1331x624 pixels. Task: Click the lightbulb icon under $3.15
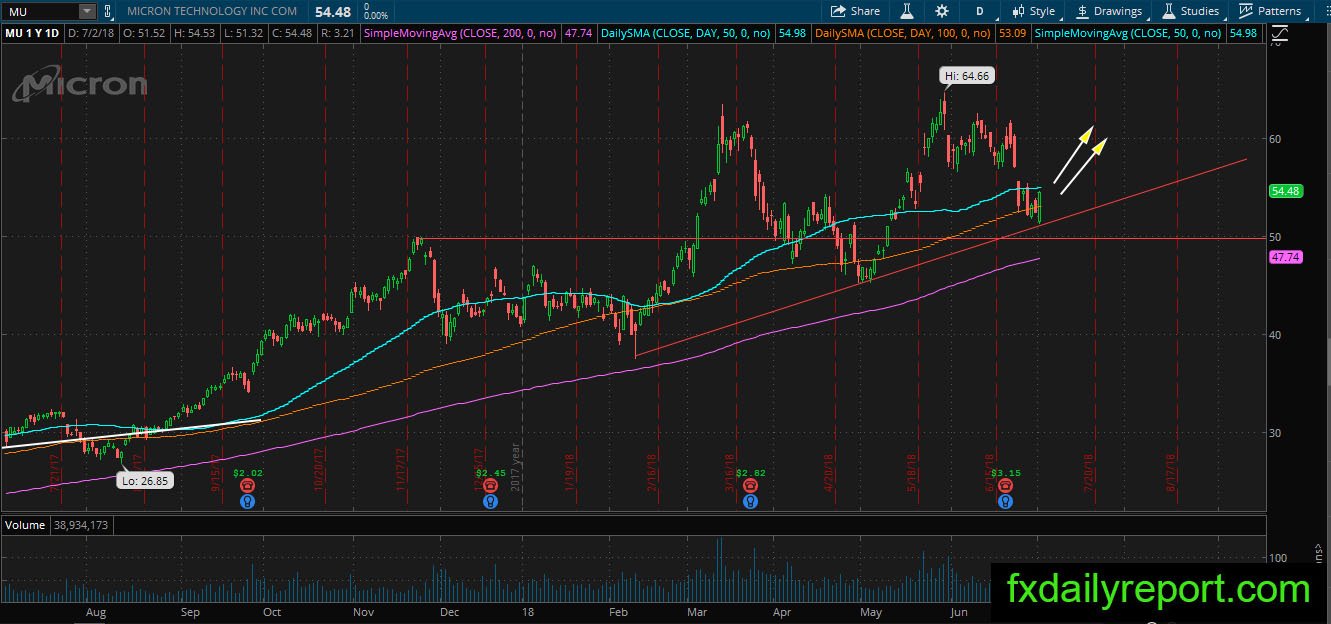click(x=1005, y=501)
